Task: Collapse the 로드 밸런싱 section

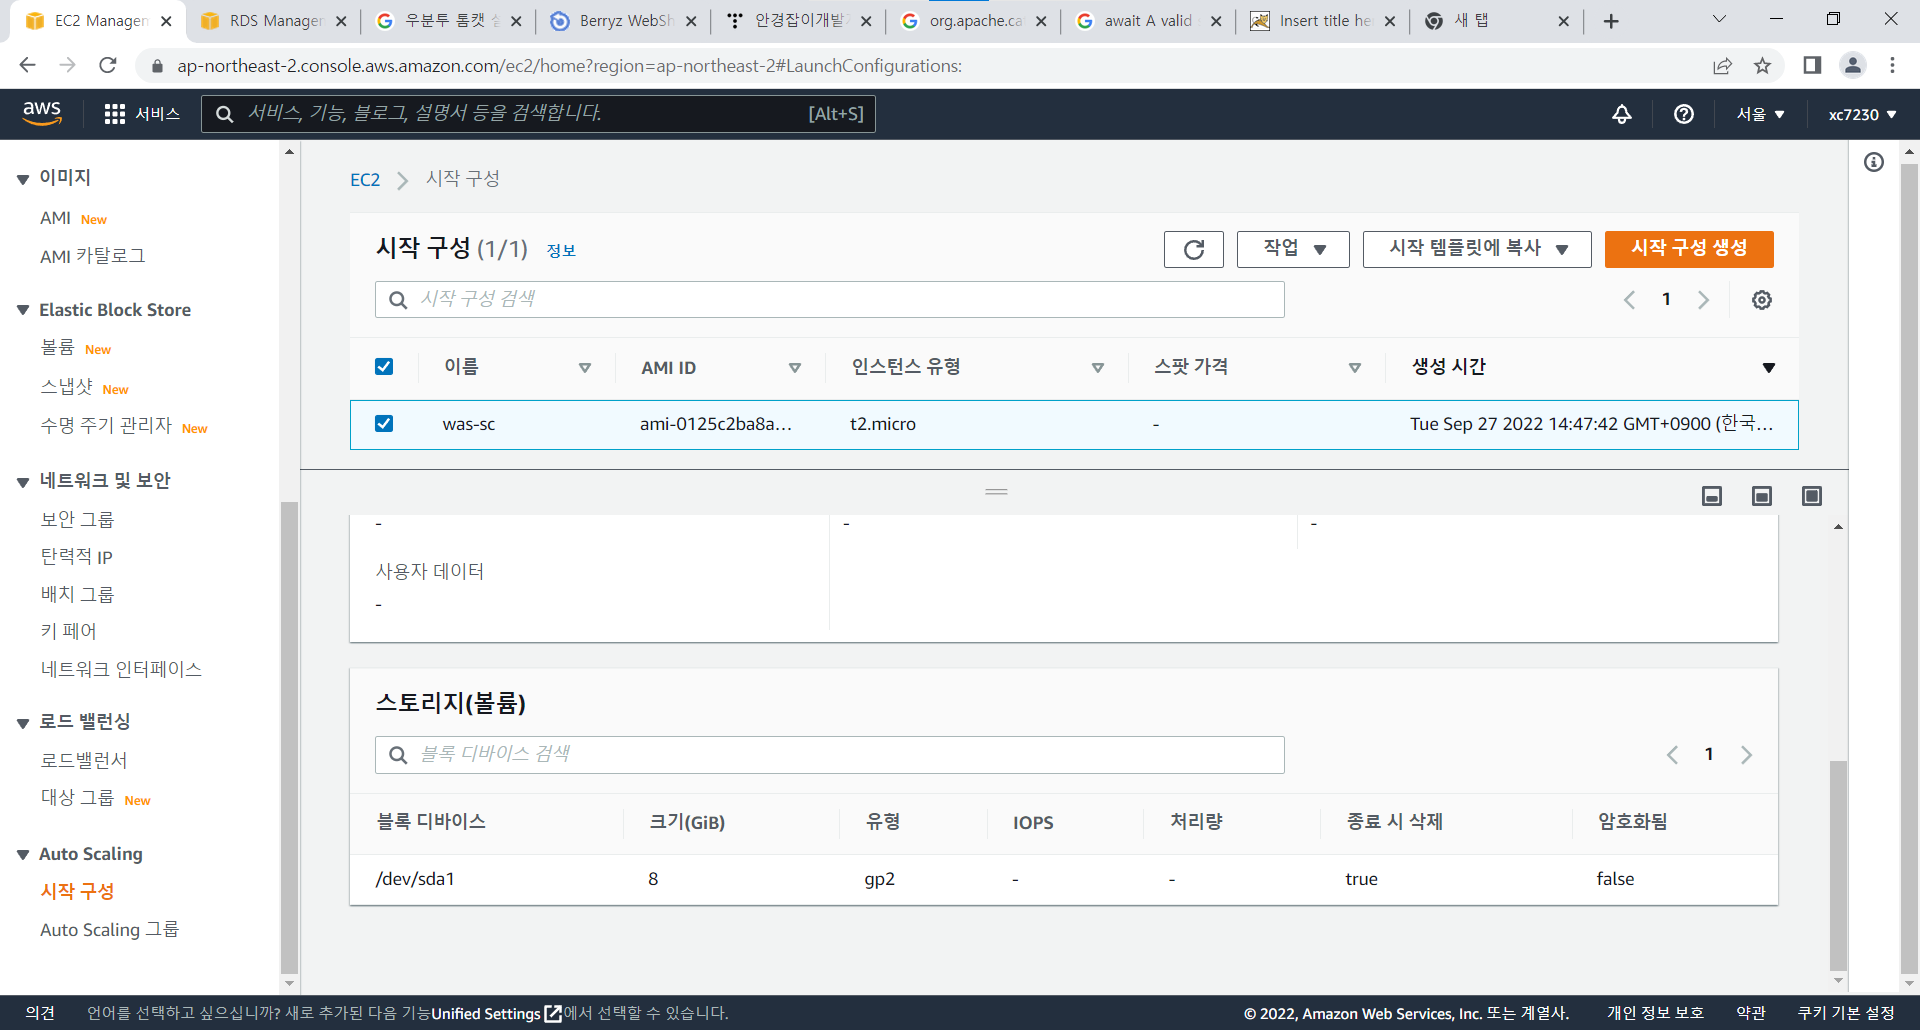Action: point(23,723)
